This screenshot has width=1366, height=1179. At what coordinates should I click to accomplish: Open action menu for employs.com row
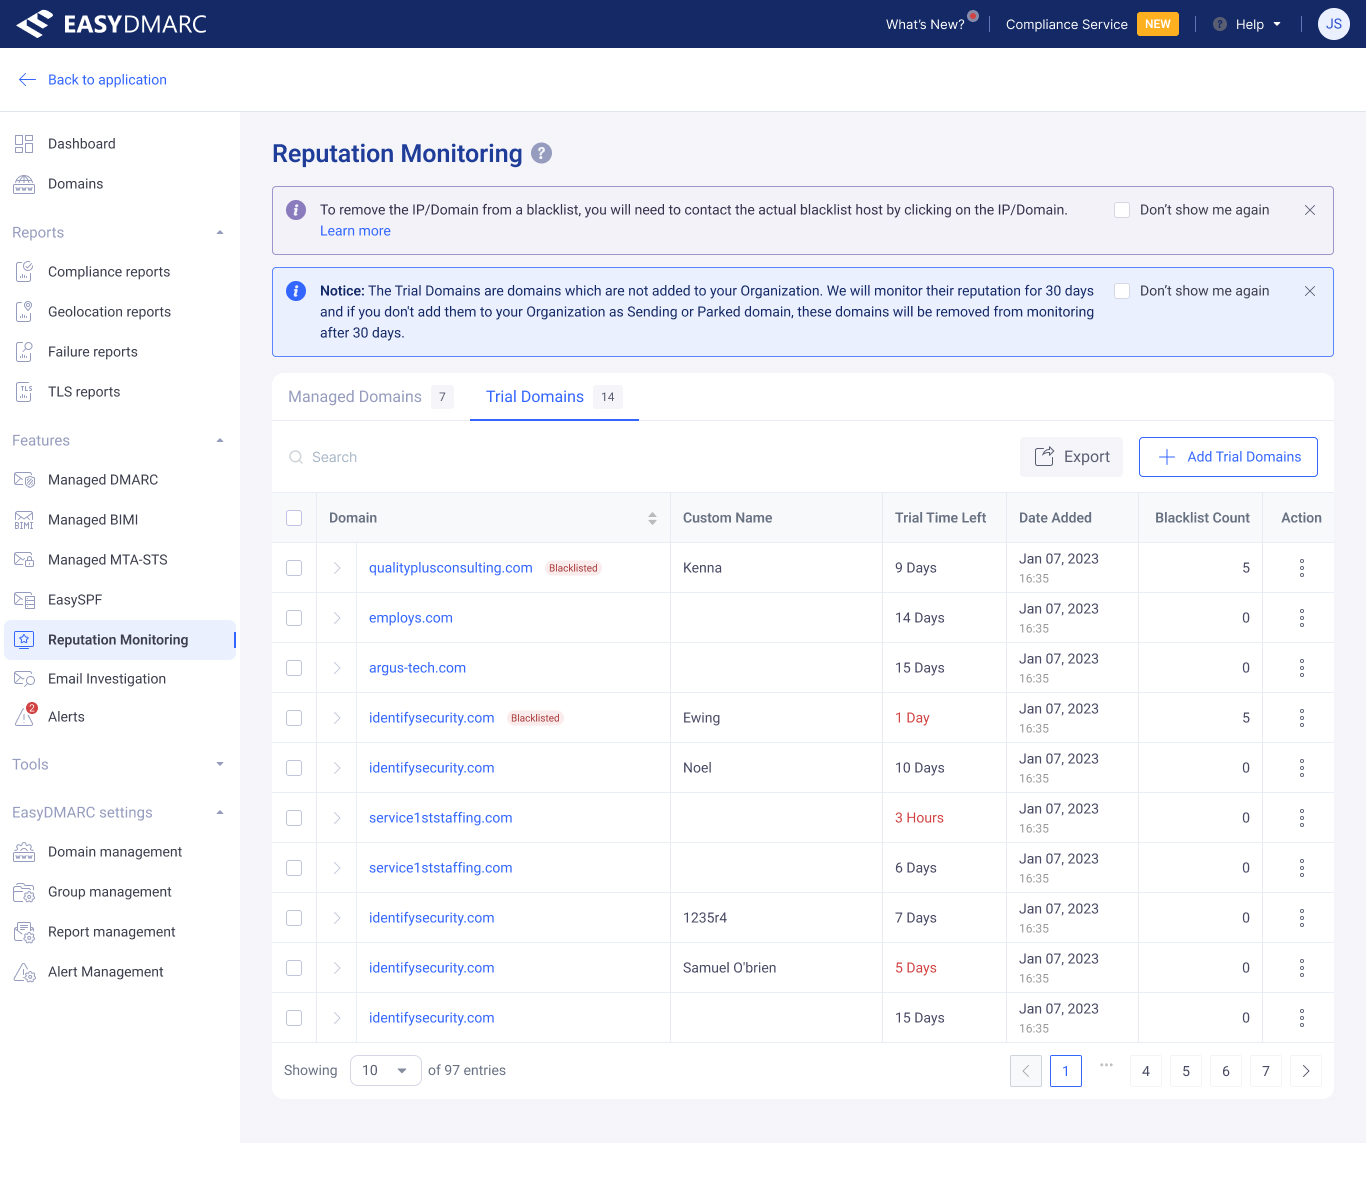1302,618
